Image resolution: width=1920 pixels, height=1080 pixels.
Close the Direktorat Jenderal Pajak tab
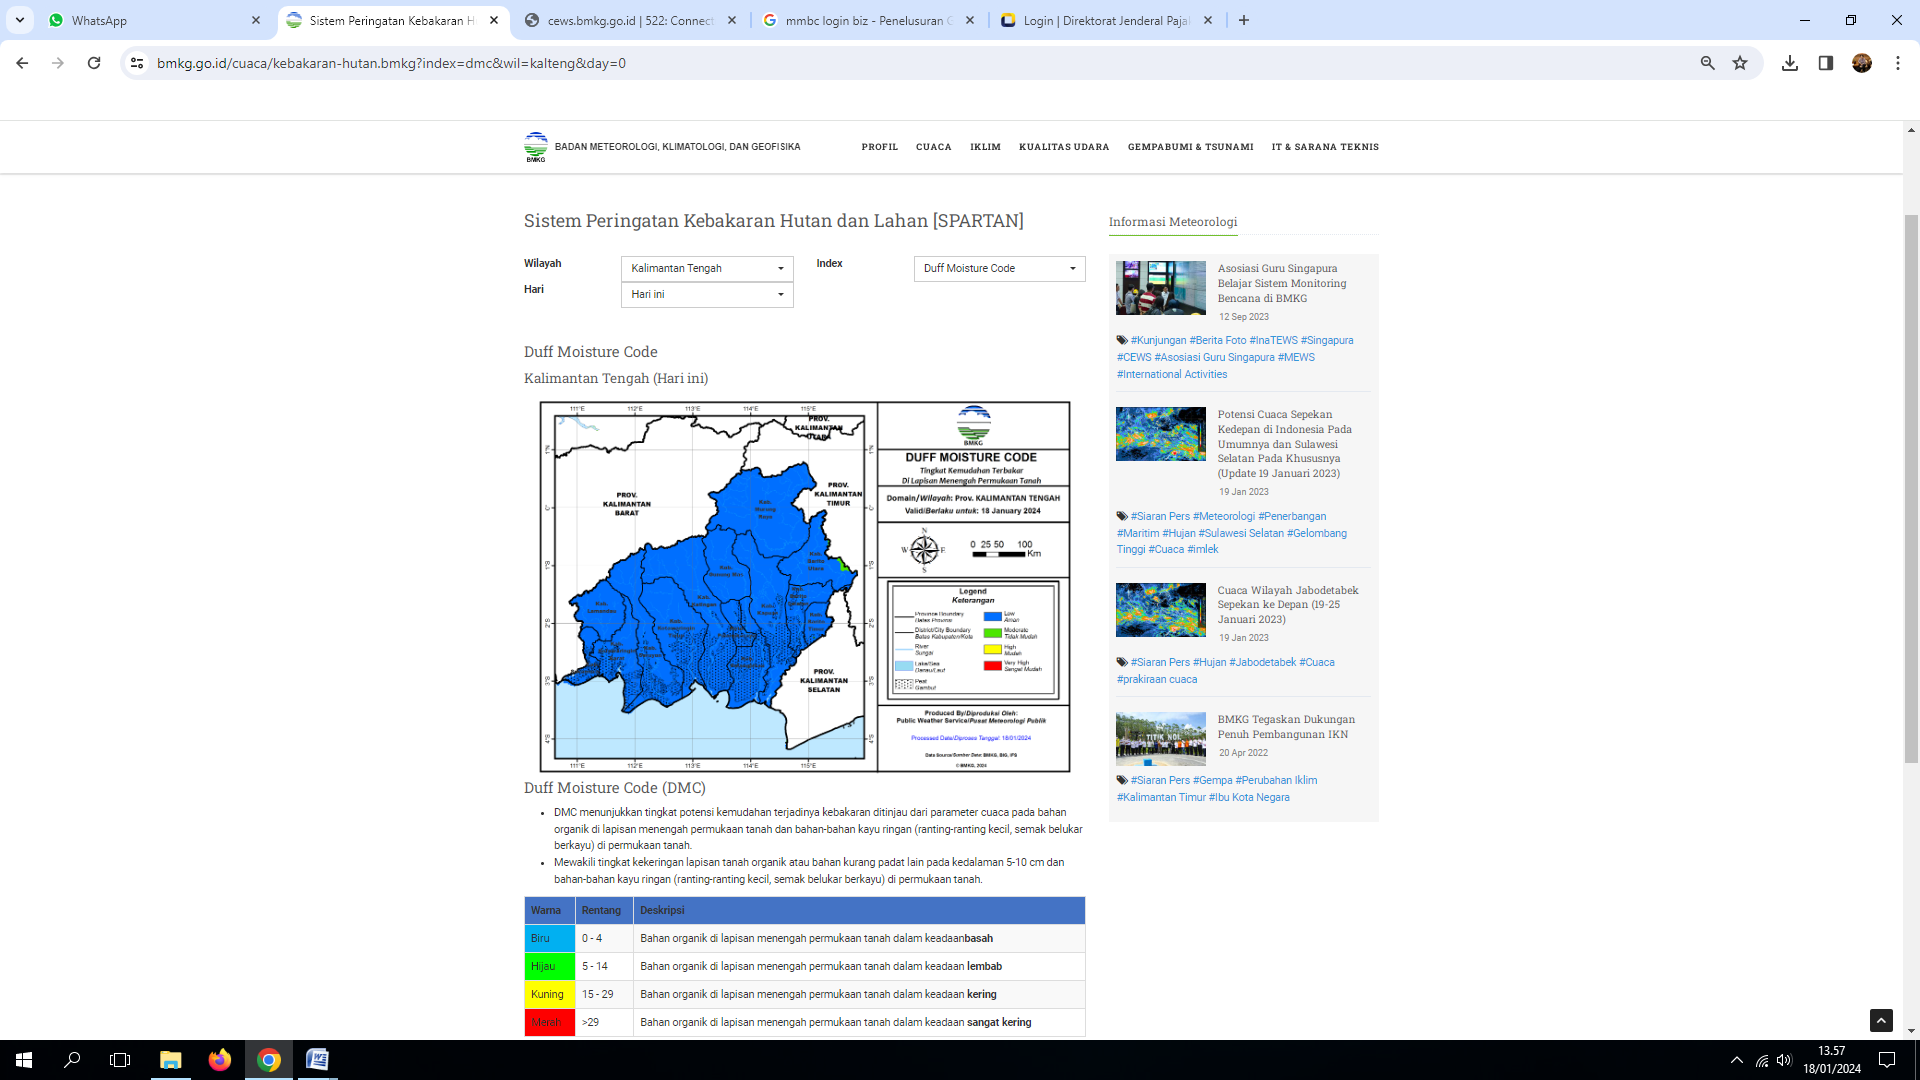click(1208, 20)
